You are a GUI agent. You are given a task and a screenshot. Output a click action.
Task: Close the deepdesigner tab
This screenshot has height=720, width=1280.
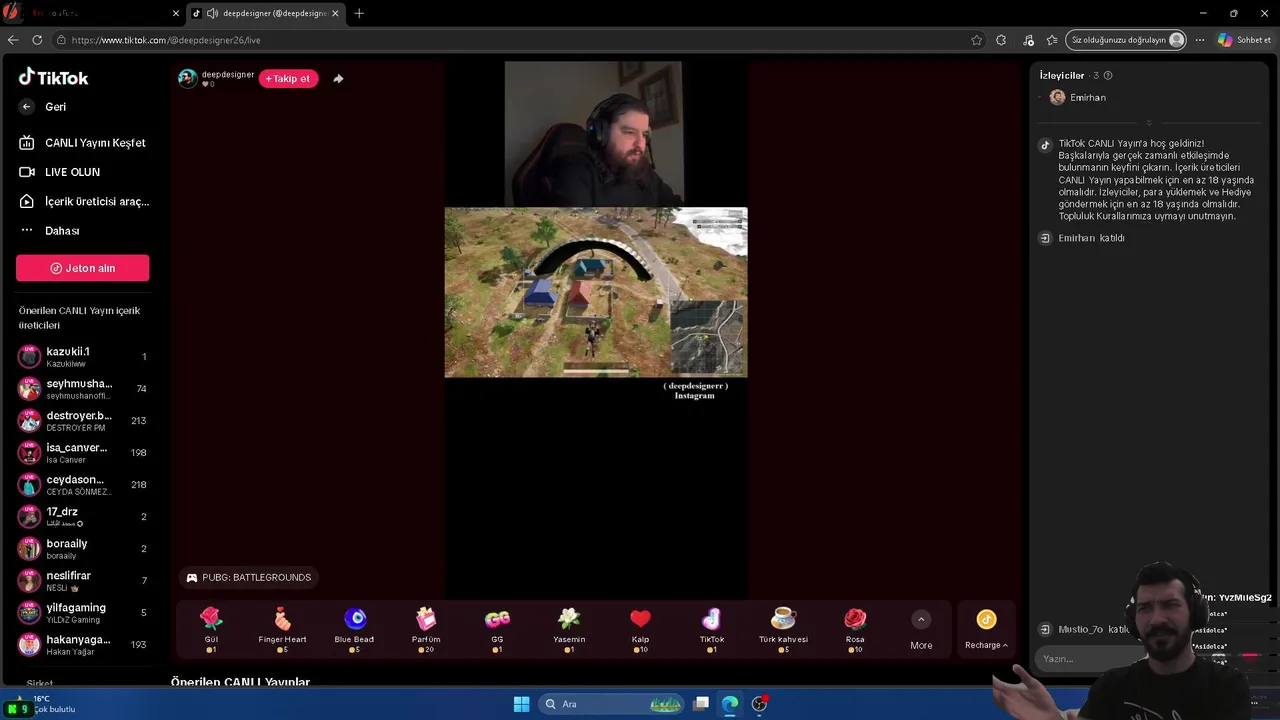tap(335, 14)
